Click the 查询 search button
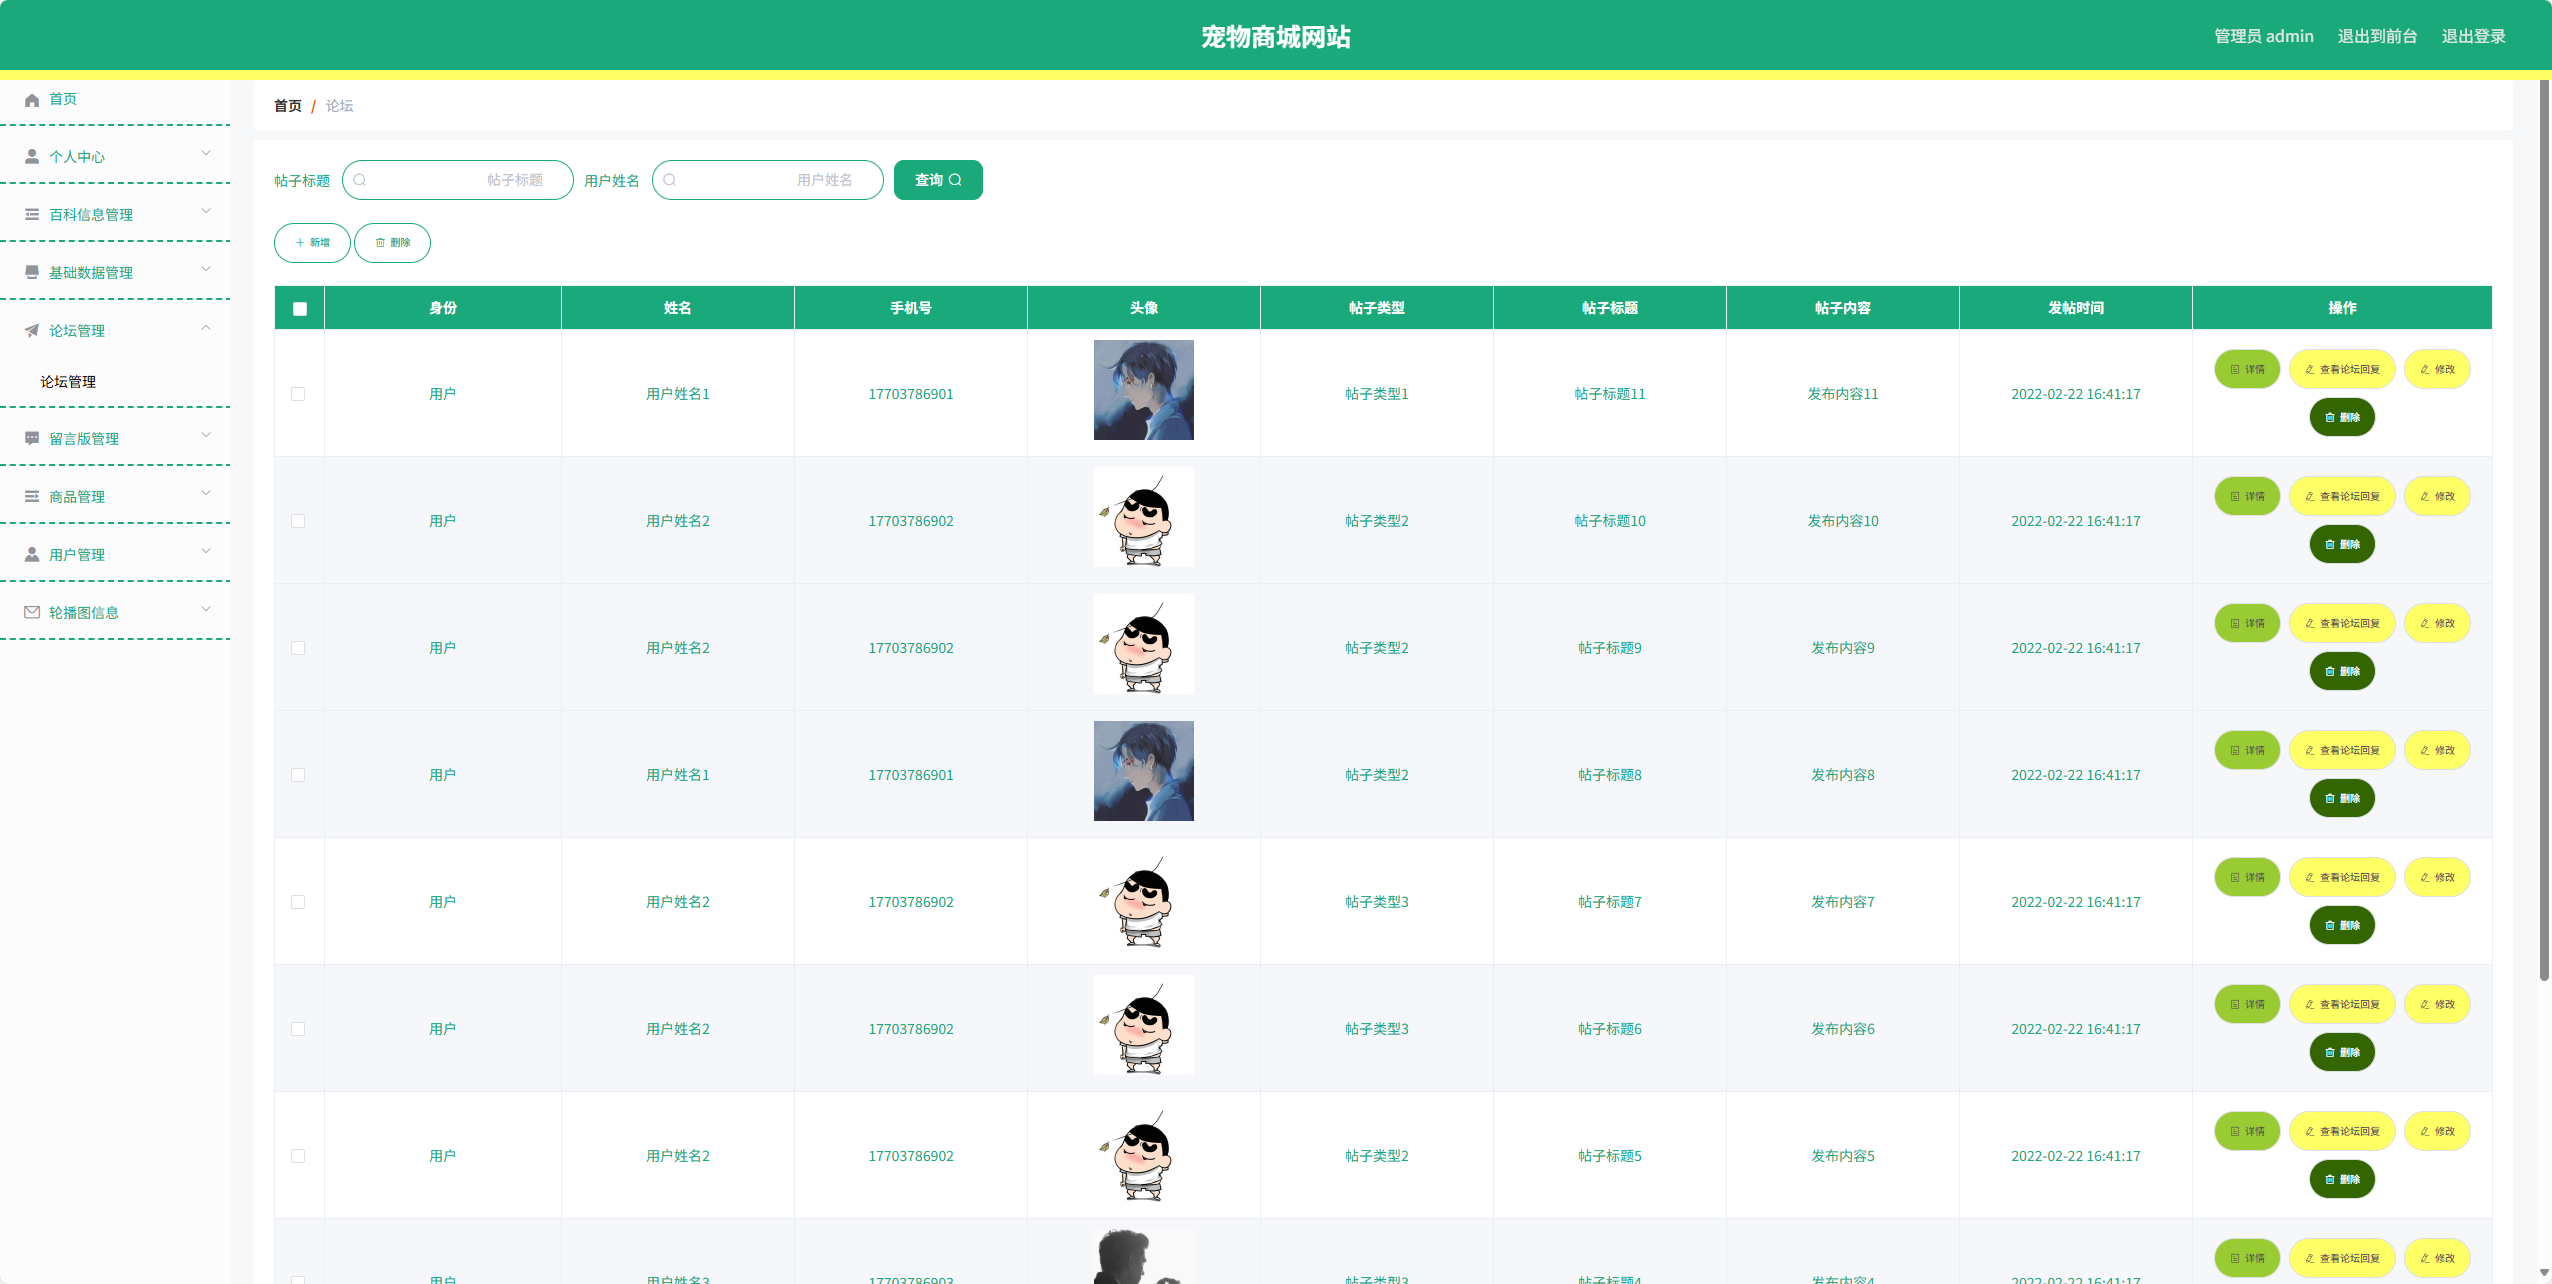 pos(937,180)
